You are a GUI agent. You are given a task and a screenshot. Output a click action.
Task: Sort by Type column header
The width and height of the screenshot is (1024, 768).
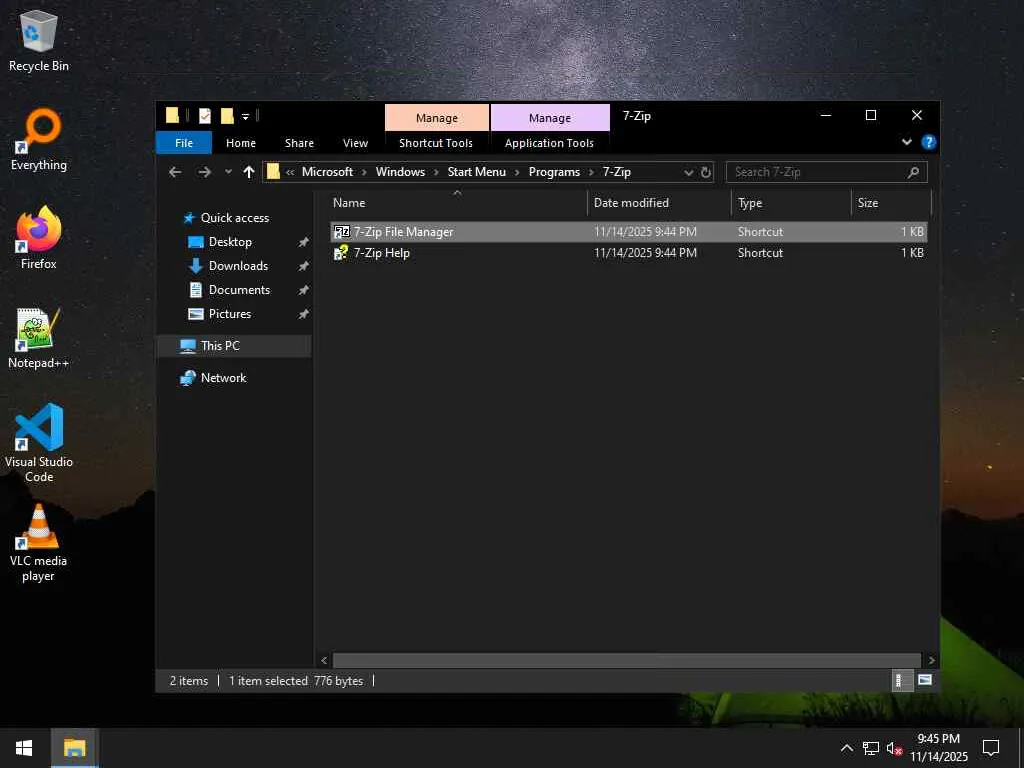(792, 203)
